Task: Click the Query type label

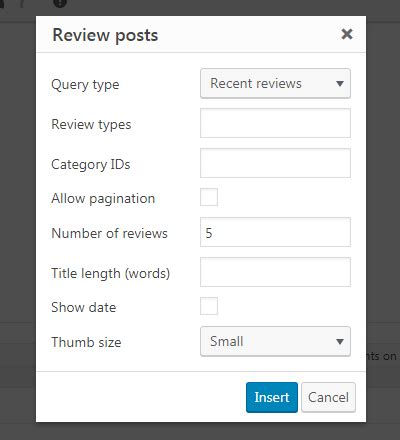Action: pyautogui.click(x=85, y=85)
